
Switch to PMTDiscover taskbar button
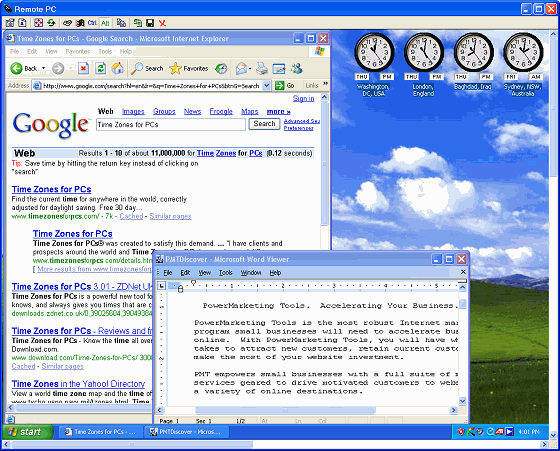[186, 432]
